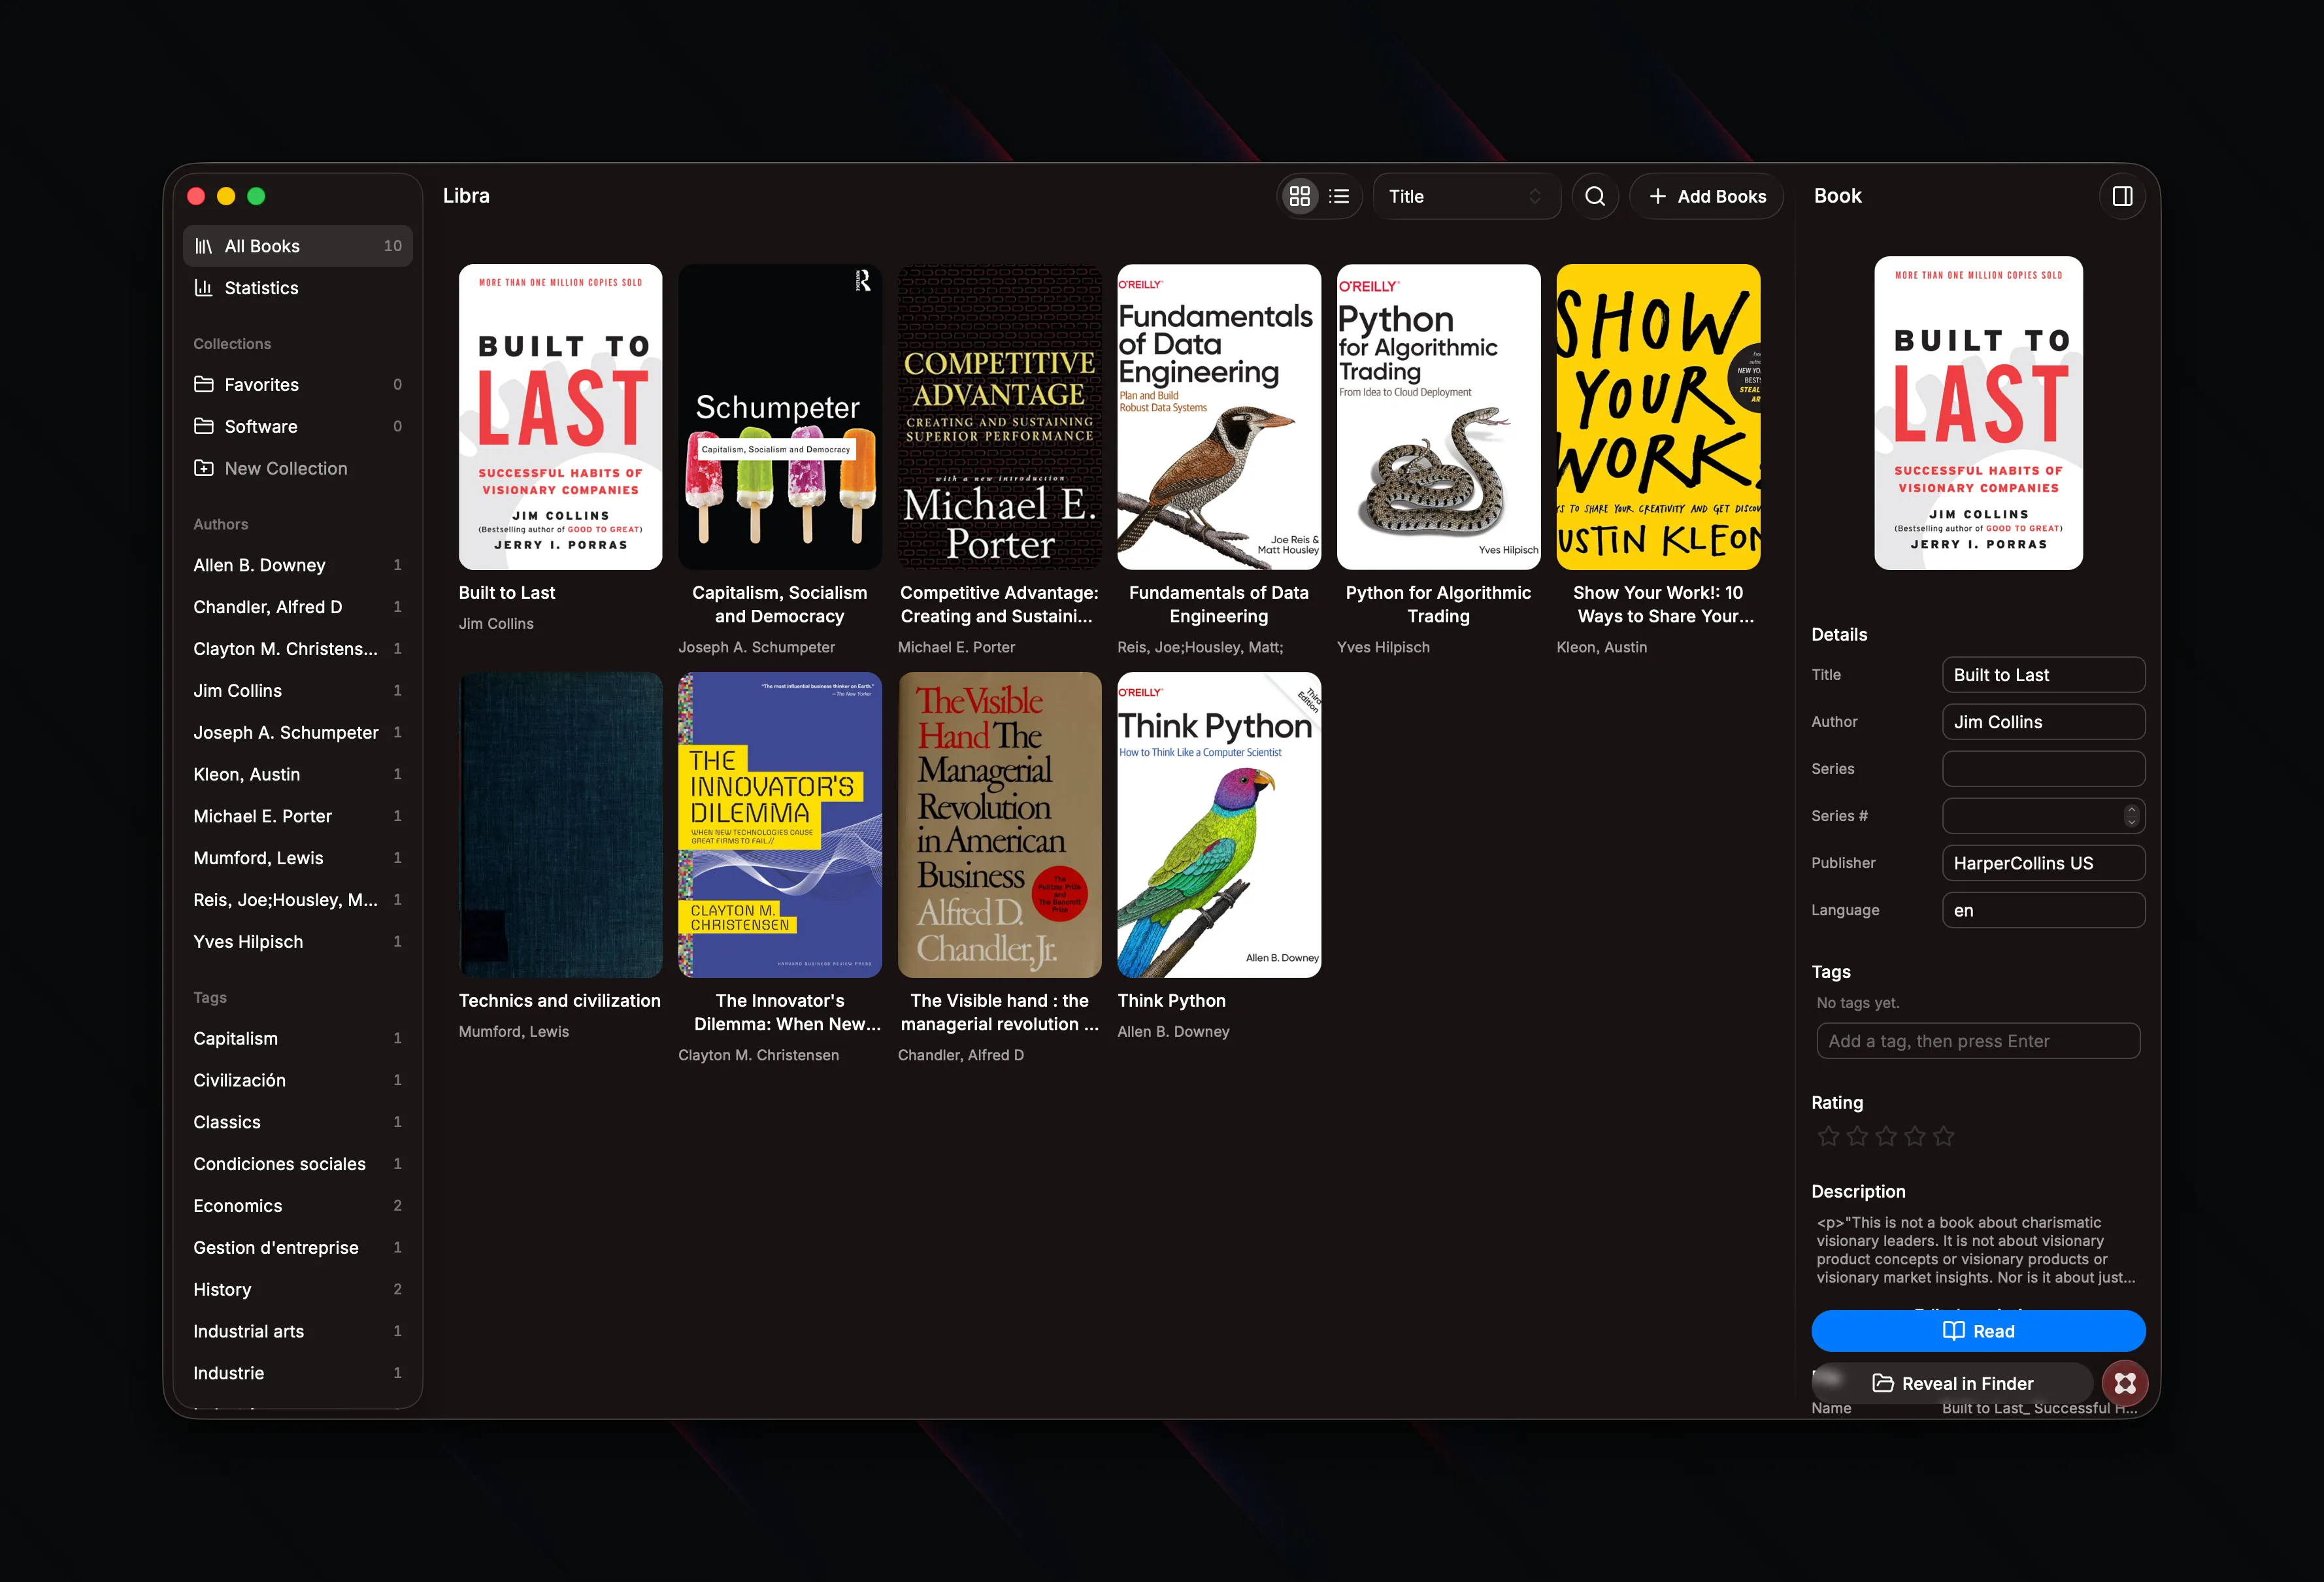Filter by author Clayton M. Christensen
The image size is (2324, 1582).
298,649
